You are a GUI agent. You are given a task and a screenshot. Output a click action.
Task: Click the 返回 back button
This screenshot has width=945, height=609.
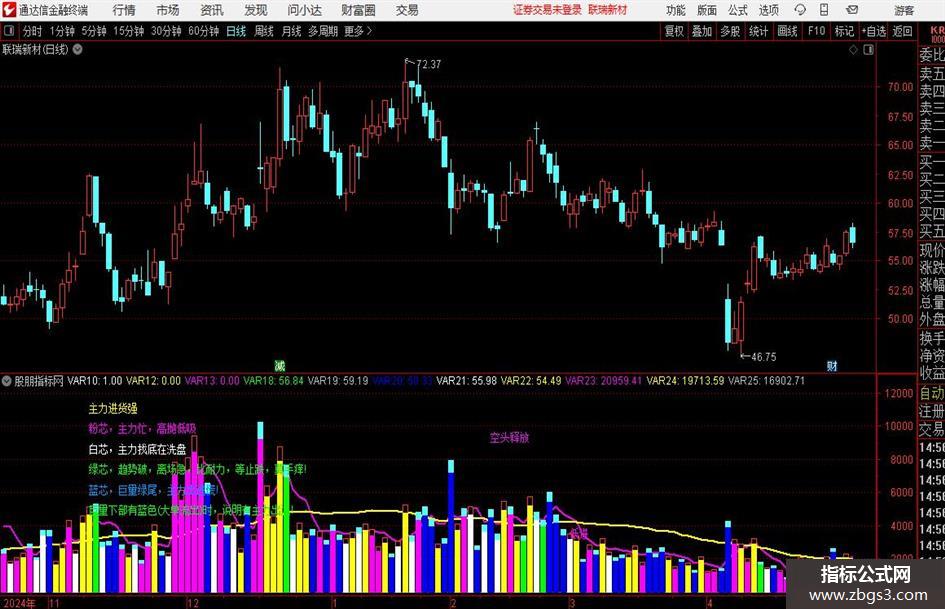902,31
